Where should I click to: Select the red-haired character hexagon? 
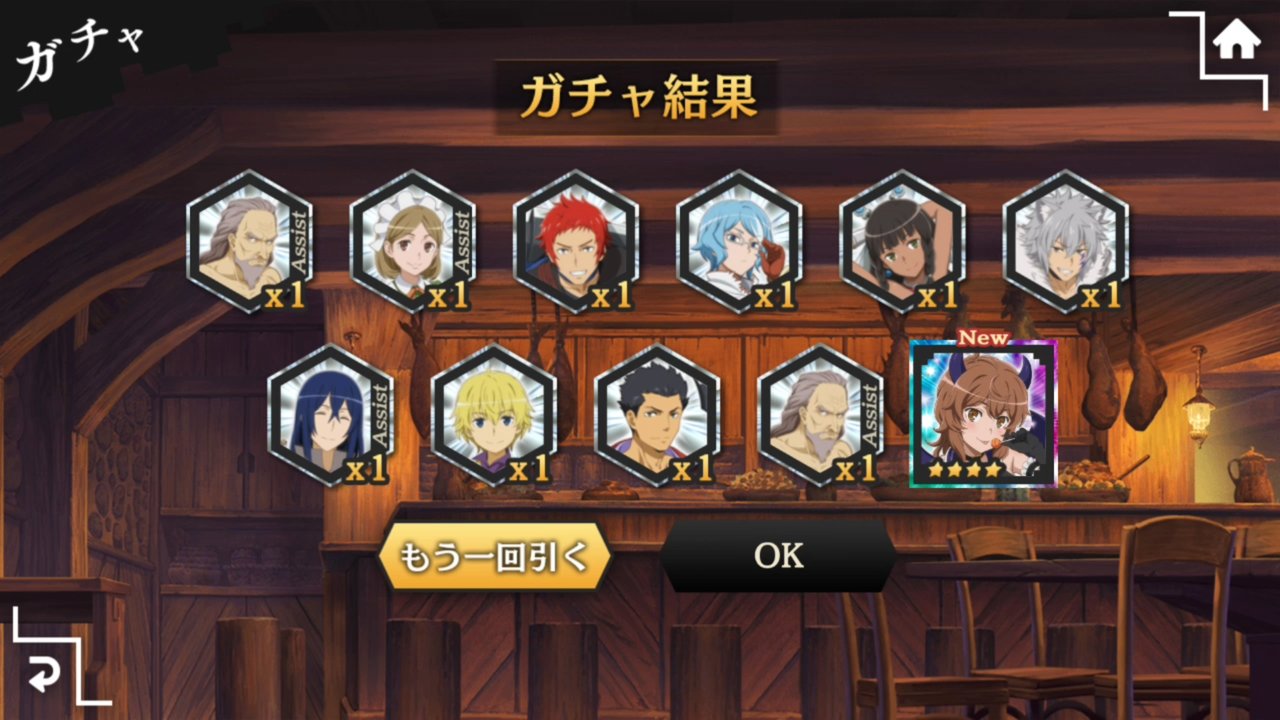pyautogui.click(x=575, y=241)
